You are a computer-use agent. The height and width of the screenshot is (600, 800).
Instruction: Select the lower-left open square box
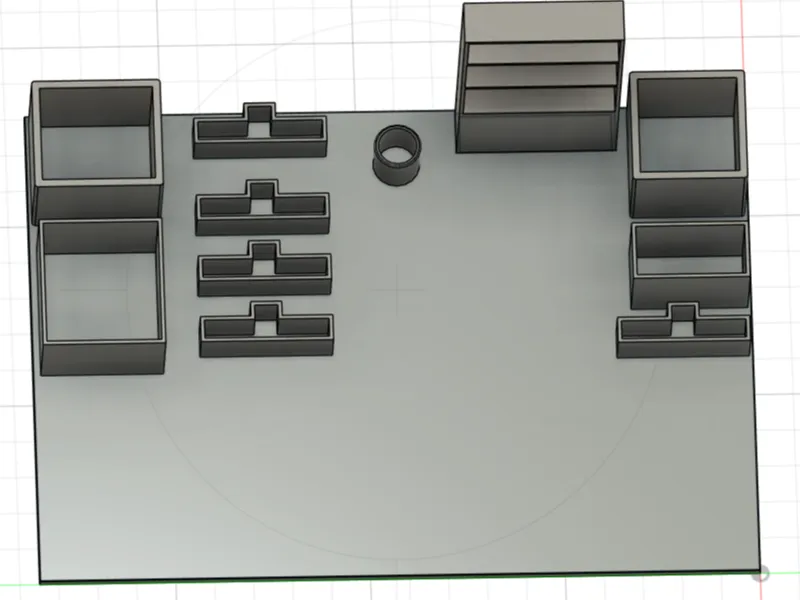click(x=102, y=298)
